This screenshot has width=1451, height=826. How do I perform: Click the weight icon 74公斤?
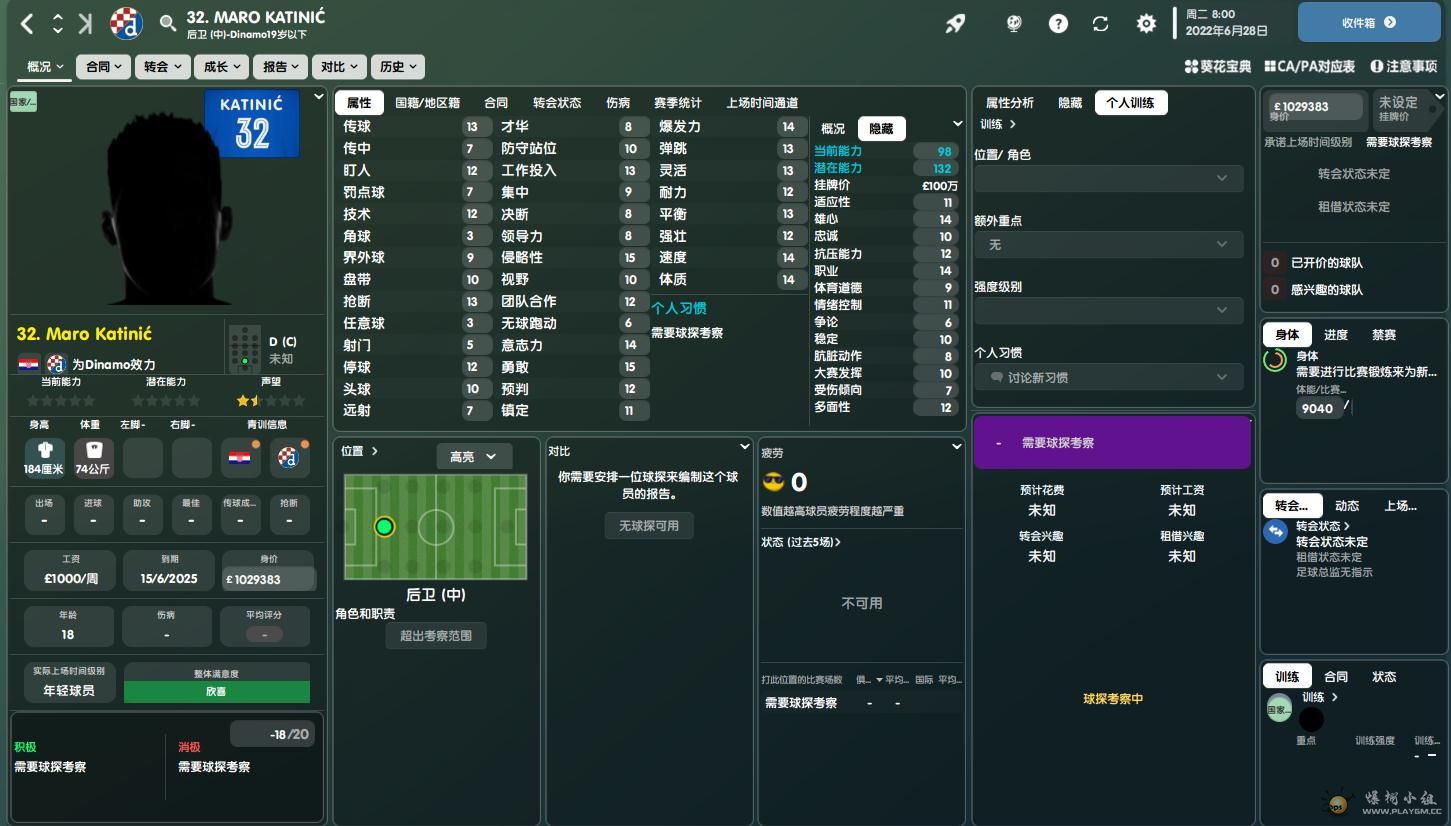click(x=94, y=457)
